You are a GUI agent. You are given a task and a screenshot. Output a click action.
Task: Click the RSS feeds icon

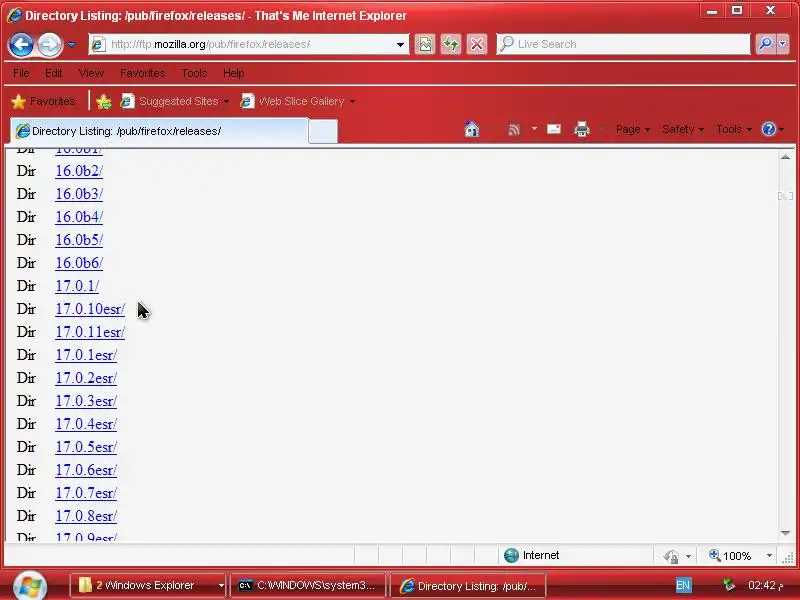514,130
